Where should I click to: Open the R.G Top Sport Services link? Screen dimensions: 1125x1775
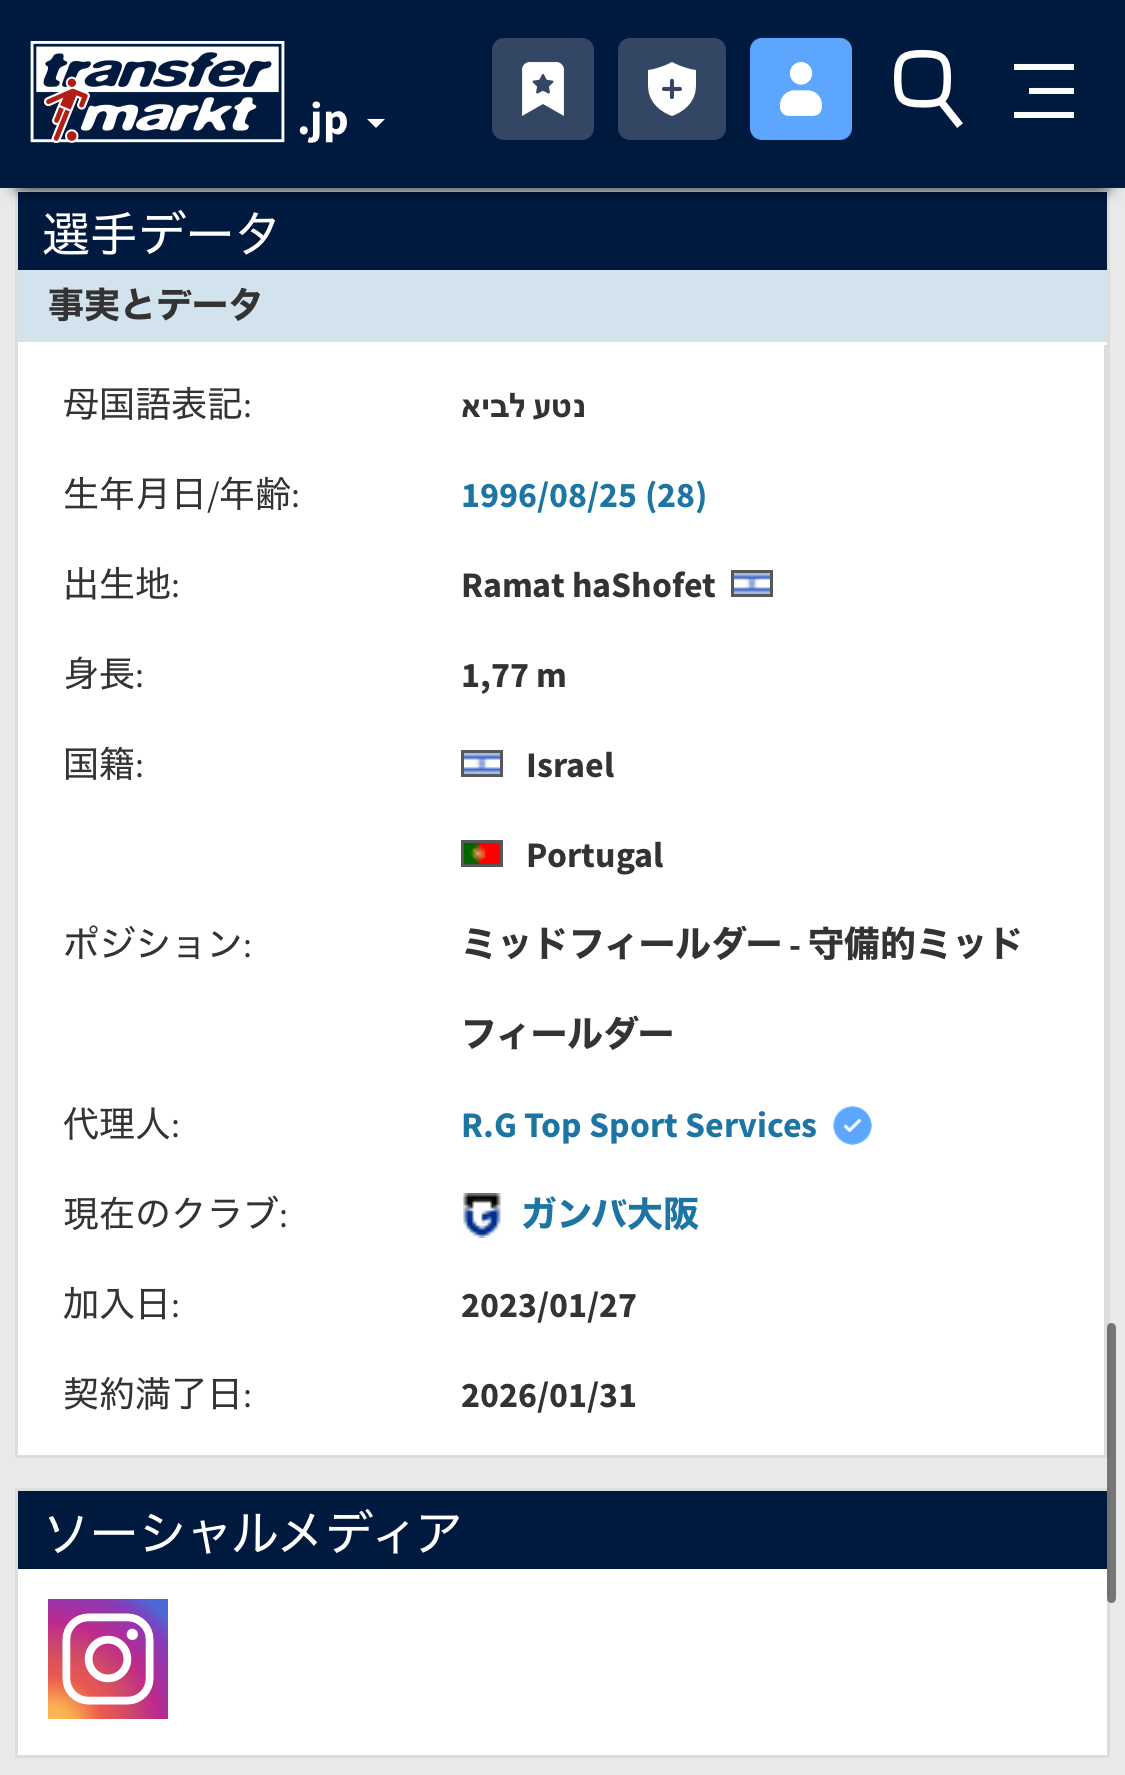coord(638,1126)
